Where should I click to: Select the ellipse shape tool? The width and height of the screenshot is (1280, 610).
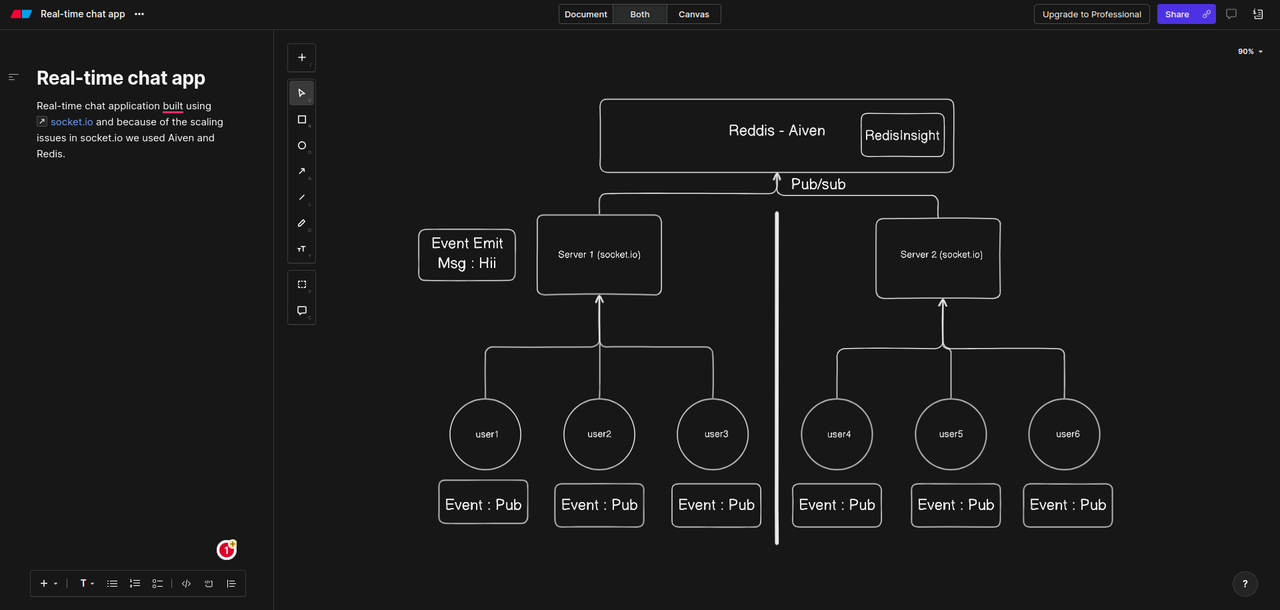click(x=302, y=145)
